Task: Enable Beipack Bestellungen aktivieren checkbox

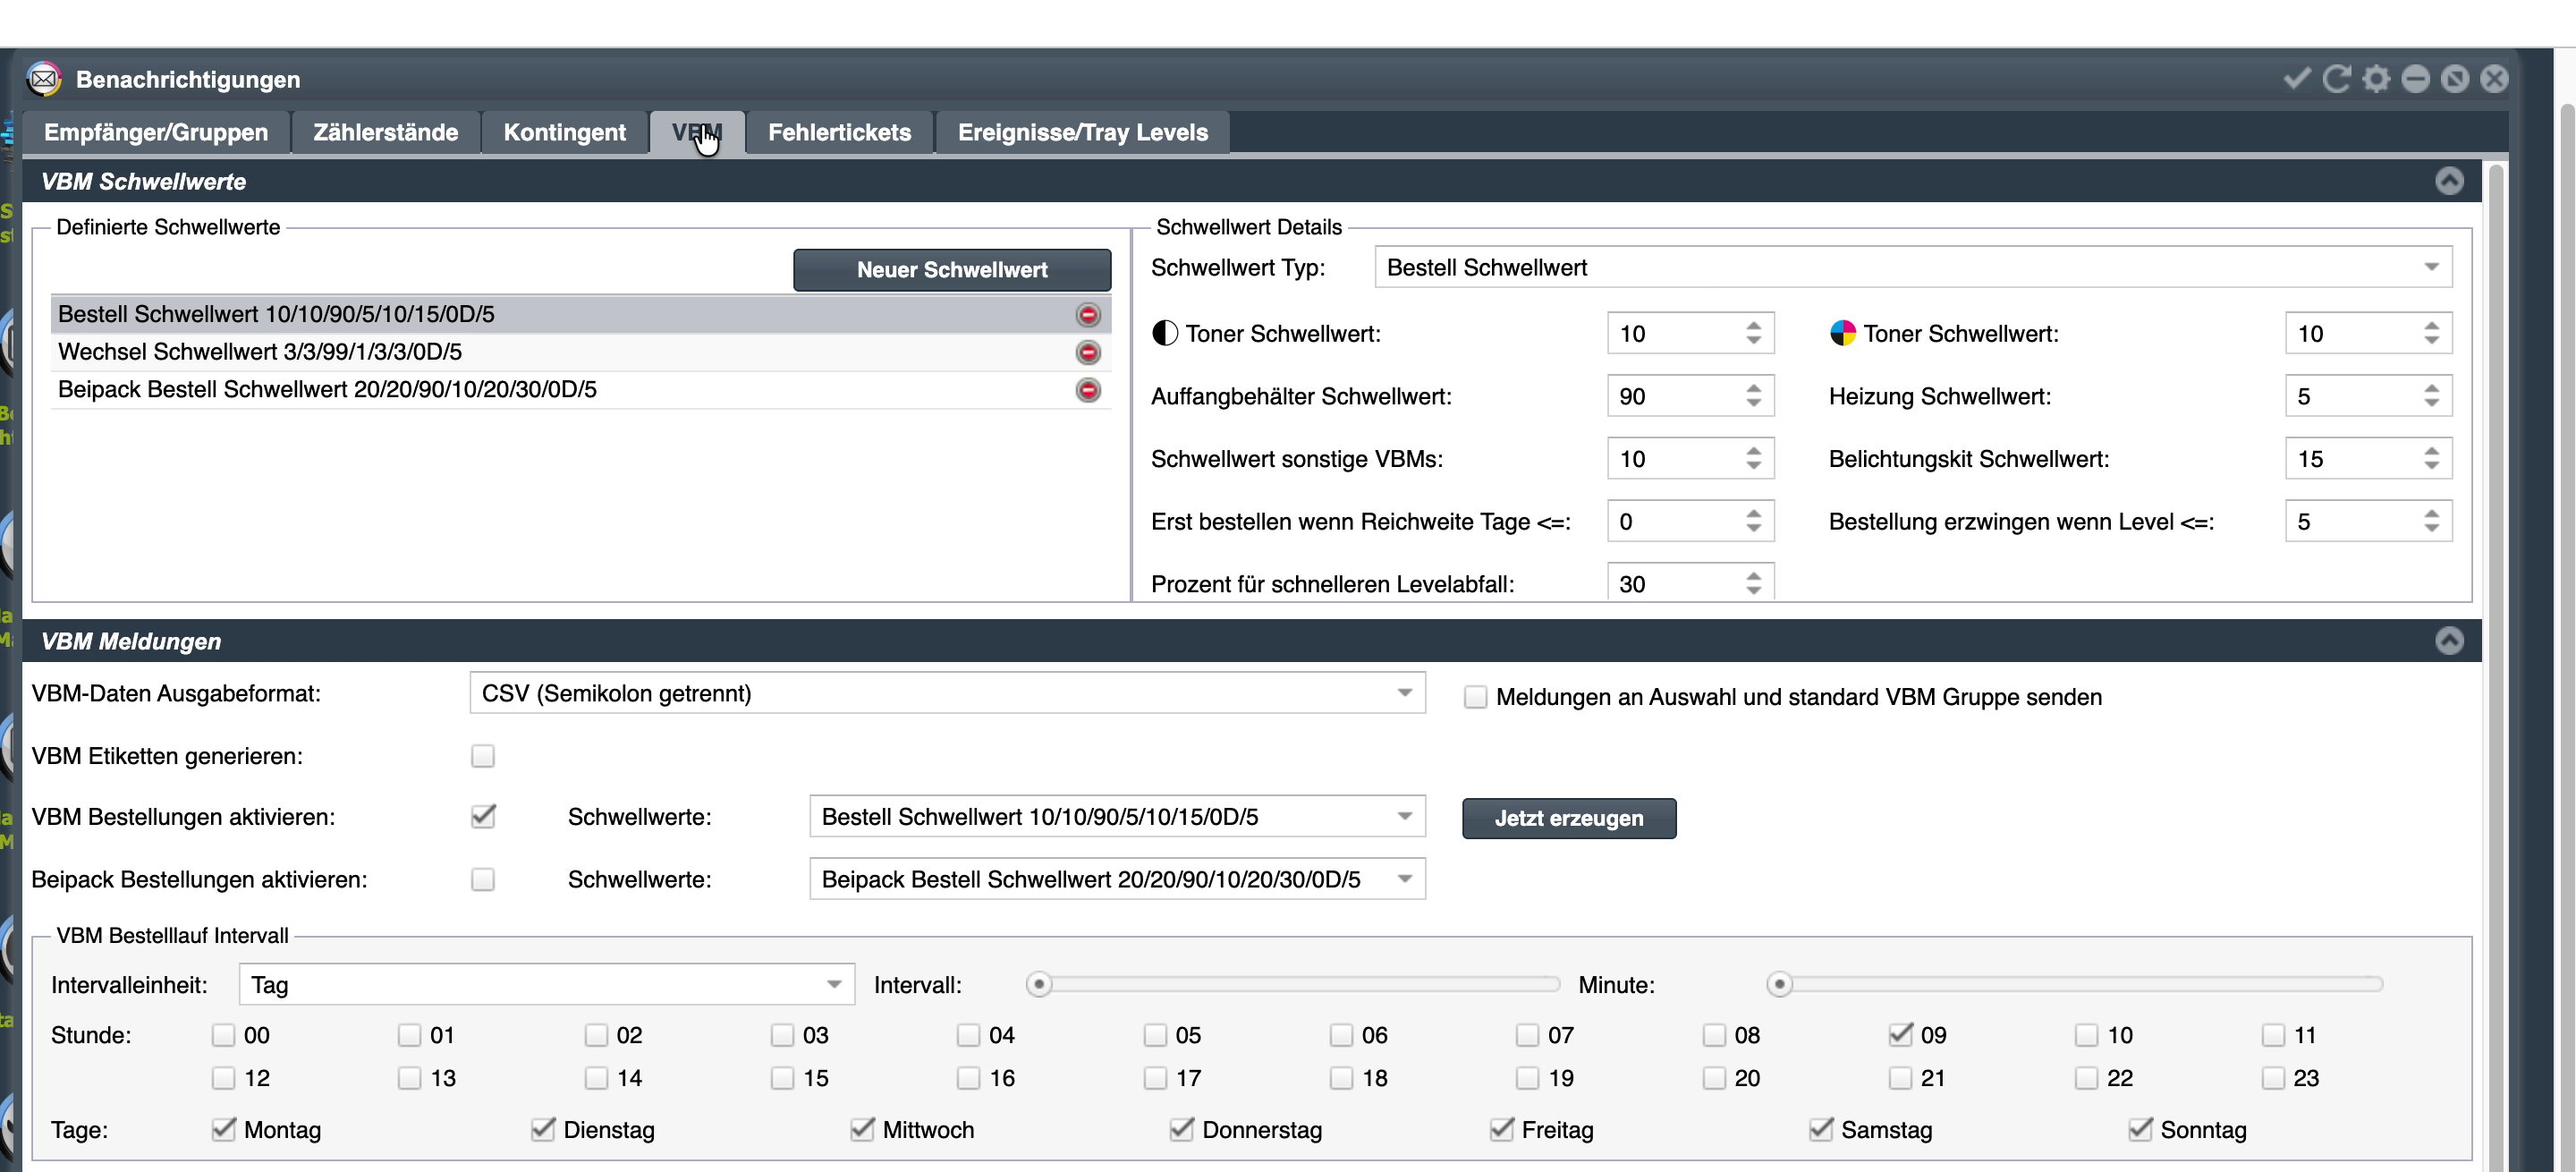Action: pyautogui.click(x=483, y=879)
